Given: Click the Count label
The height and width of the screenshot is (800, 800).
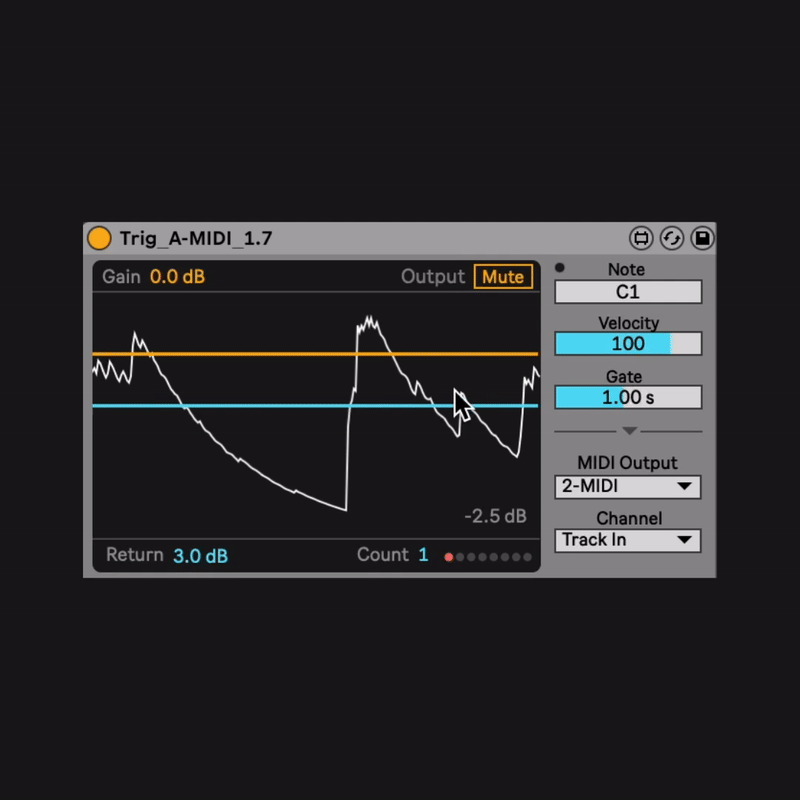Looking at the screenshot, I should click(383, 555).
